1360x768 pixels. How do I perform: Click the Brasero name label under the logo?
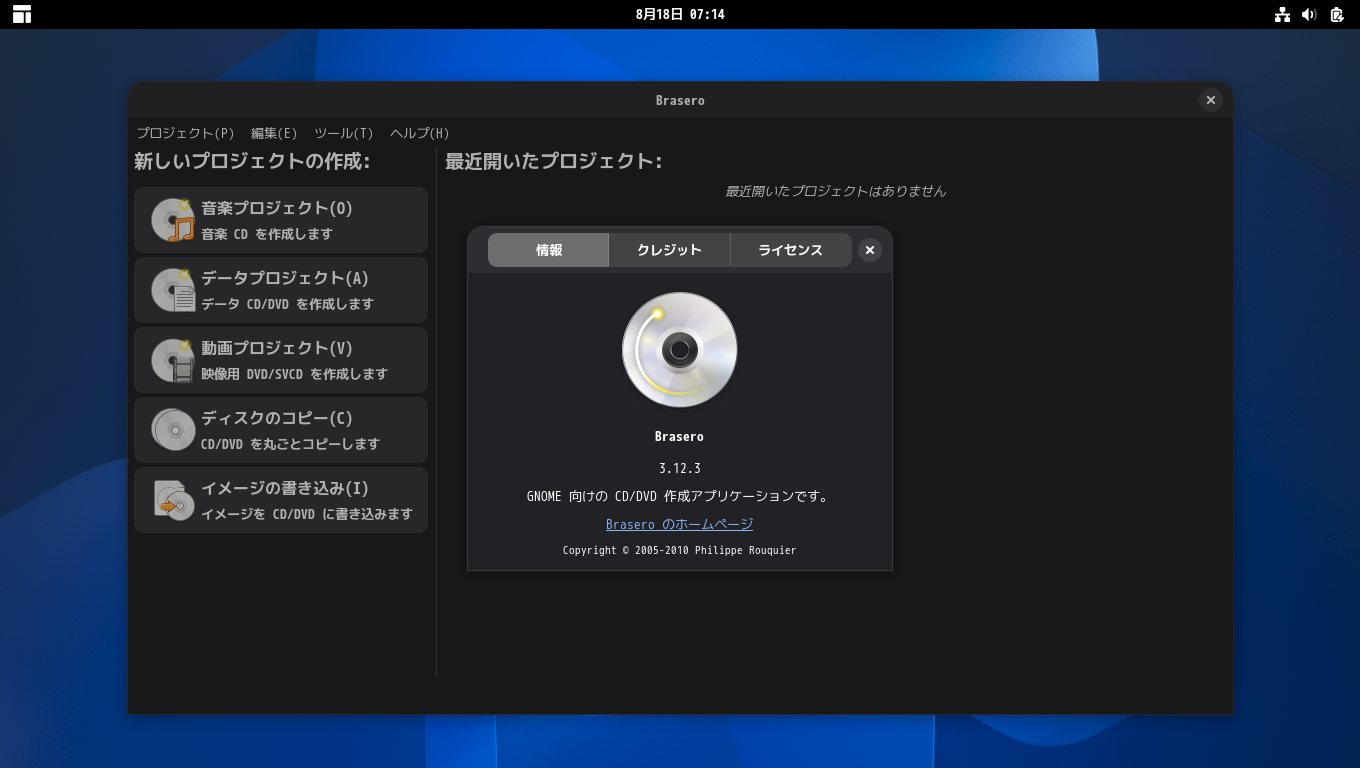(680, 437)
